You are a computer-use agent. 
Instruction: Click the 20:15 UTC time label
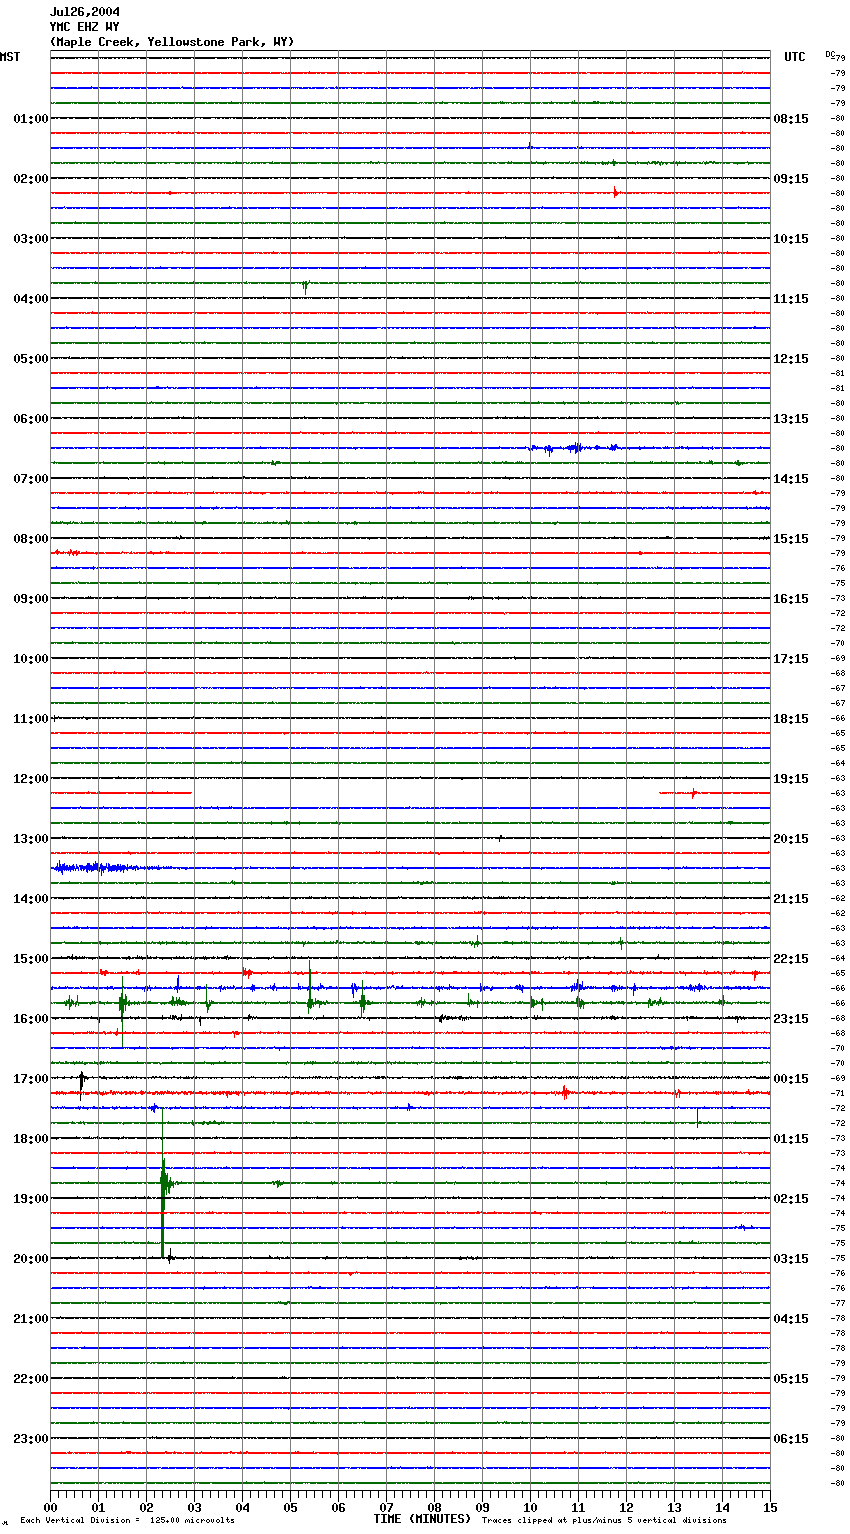tap(791, 839)
